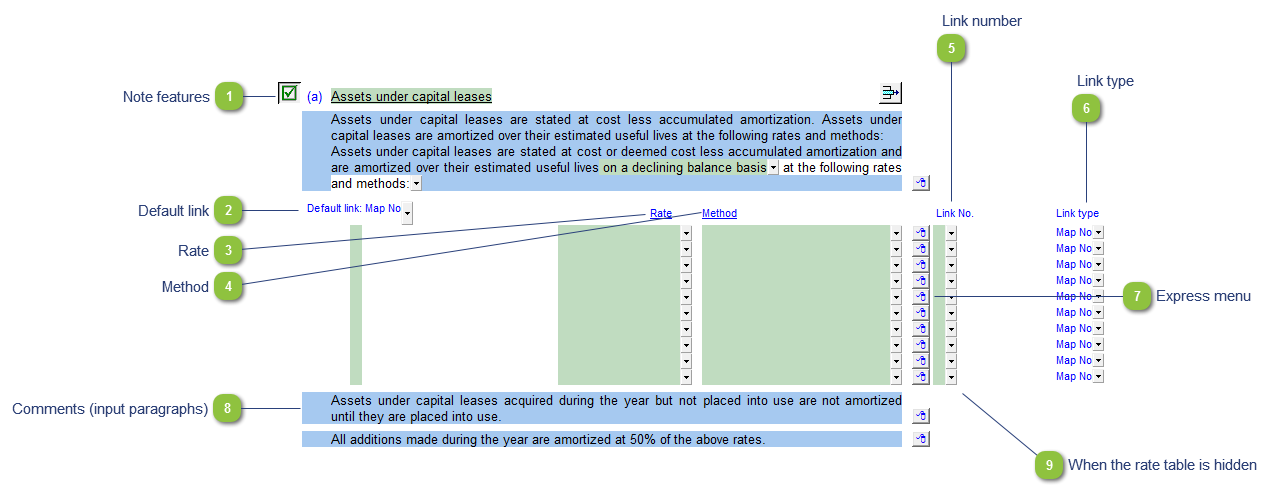Viewport: 1273px width, 490px height.
Task: Click the 'Default link: Map No' text
Action: click(x=353, y=209)
